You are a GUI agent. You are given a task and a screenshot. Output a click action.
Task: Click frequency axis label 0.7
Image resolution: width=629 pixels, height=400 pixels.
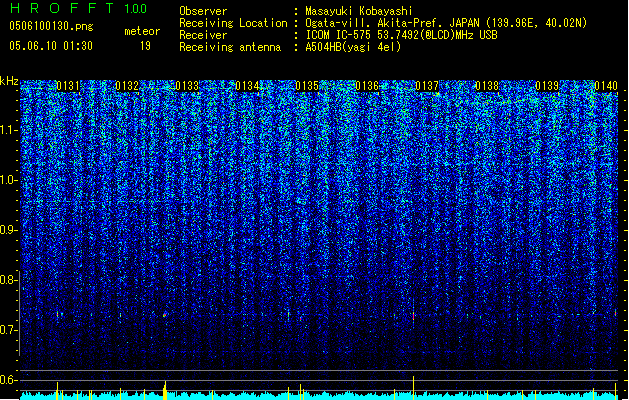[8, 330]
